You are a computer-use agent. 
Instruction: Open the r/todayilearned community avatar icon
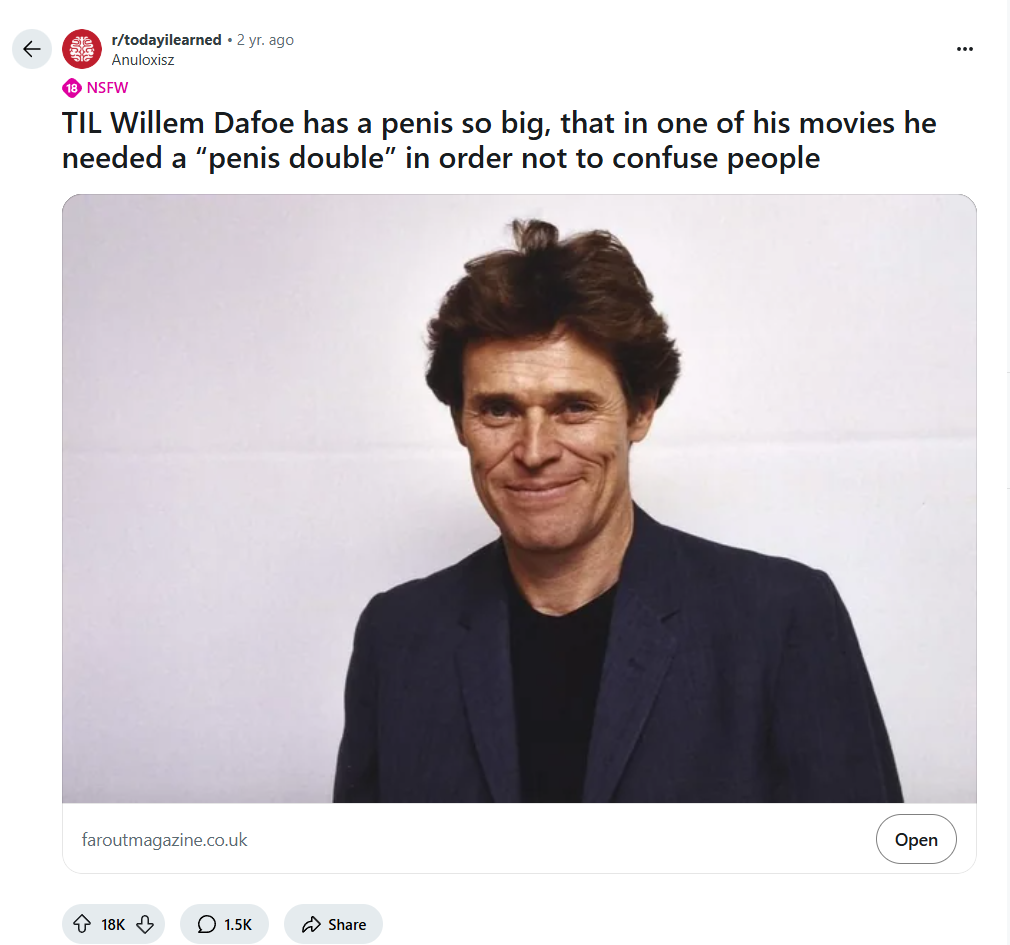pos(82,49)
